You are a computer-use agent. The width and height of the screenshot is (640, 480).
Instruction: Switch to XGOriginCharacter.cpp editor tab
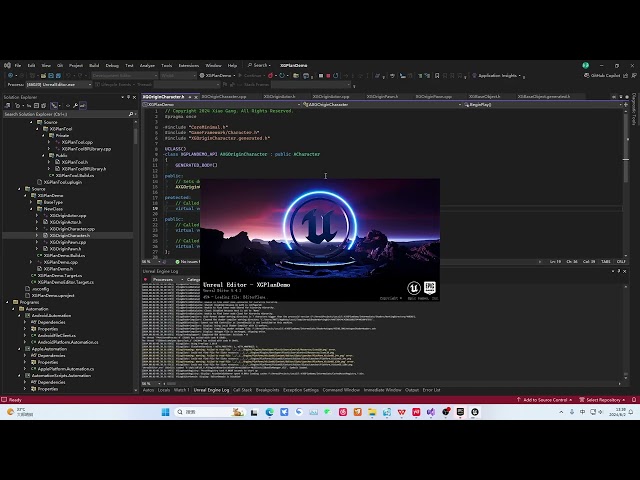tap(224, 97)
